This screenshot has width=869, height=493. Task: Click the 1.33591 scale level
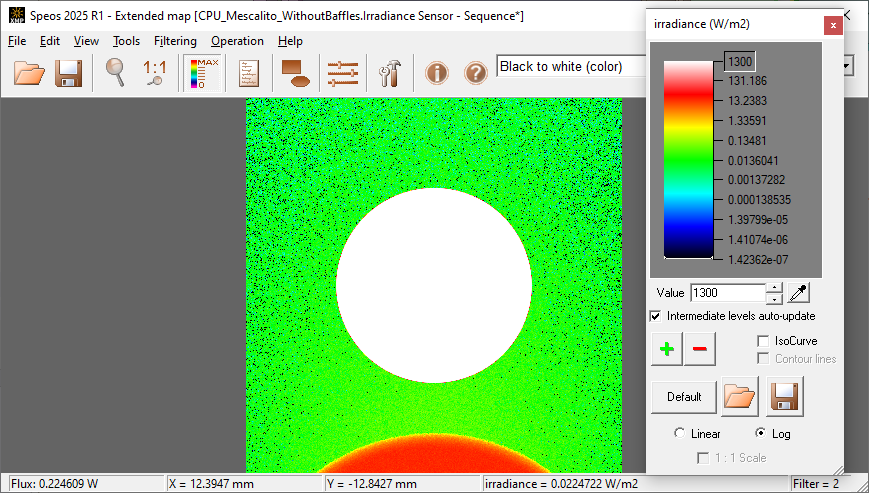point(747,121)
